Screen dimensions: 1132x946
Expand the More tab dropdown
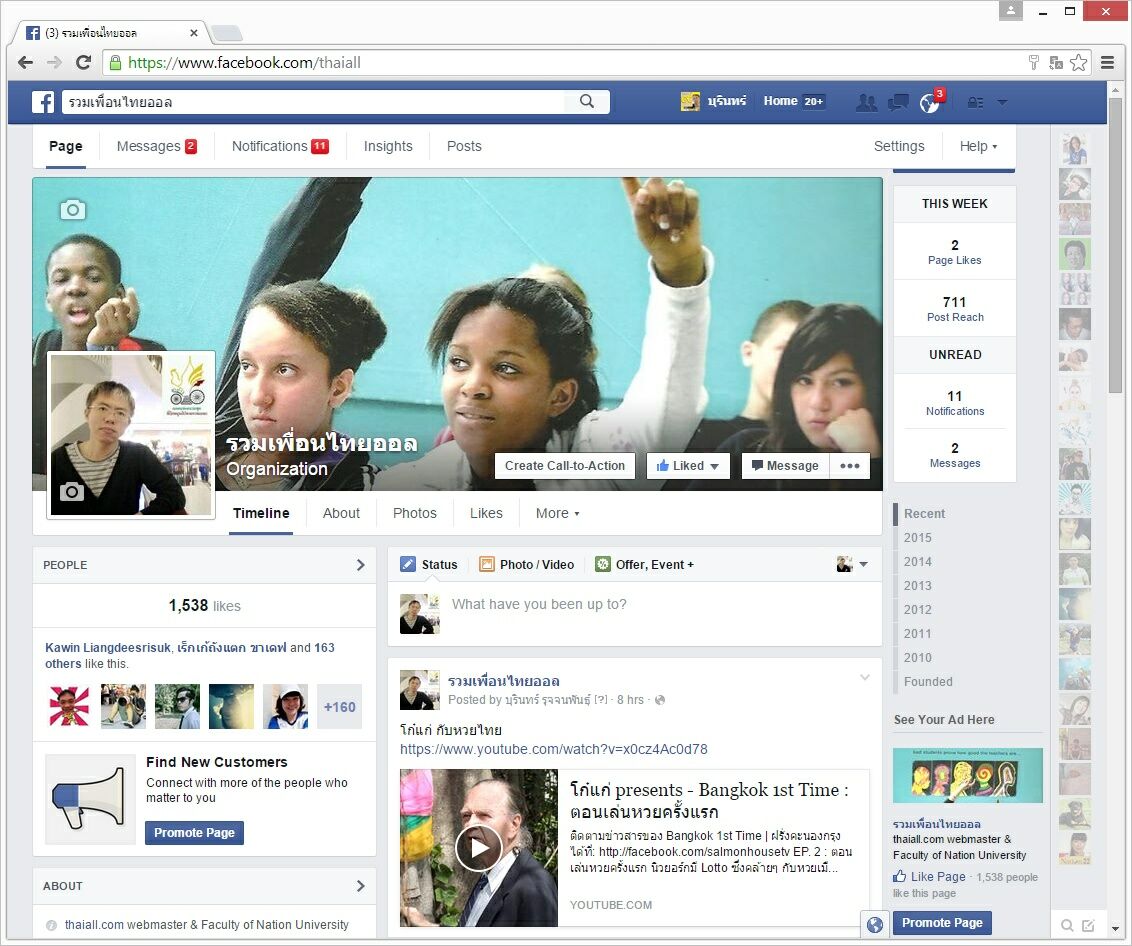coord(557,513)
